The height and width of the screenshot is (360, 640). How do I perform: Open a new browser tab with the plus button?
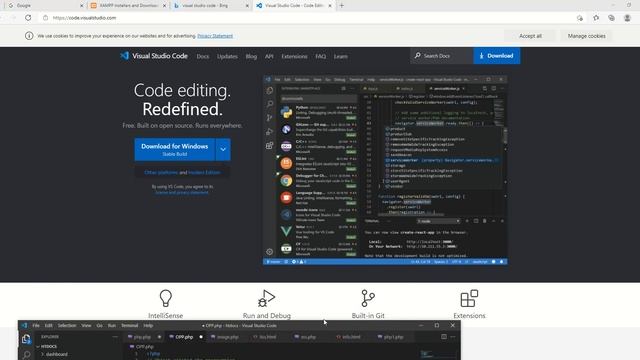[x=342, y=6]
